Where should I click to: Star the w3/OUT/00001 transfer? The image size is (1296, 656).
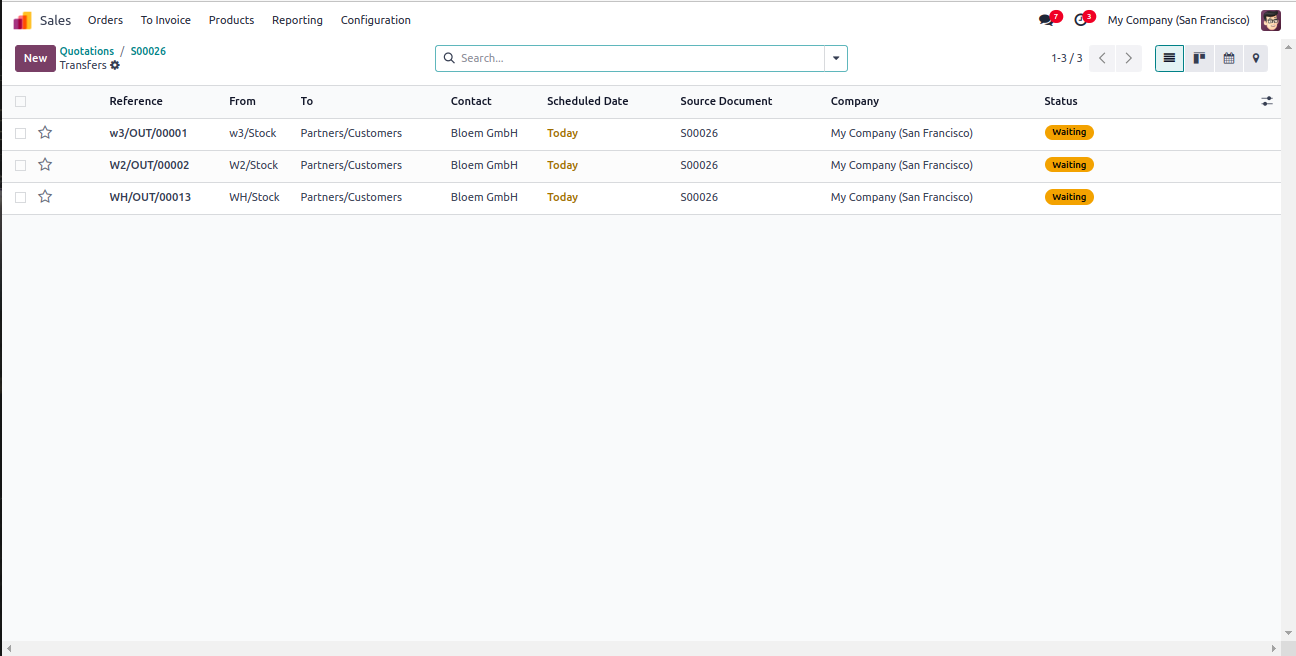(45, 133)
